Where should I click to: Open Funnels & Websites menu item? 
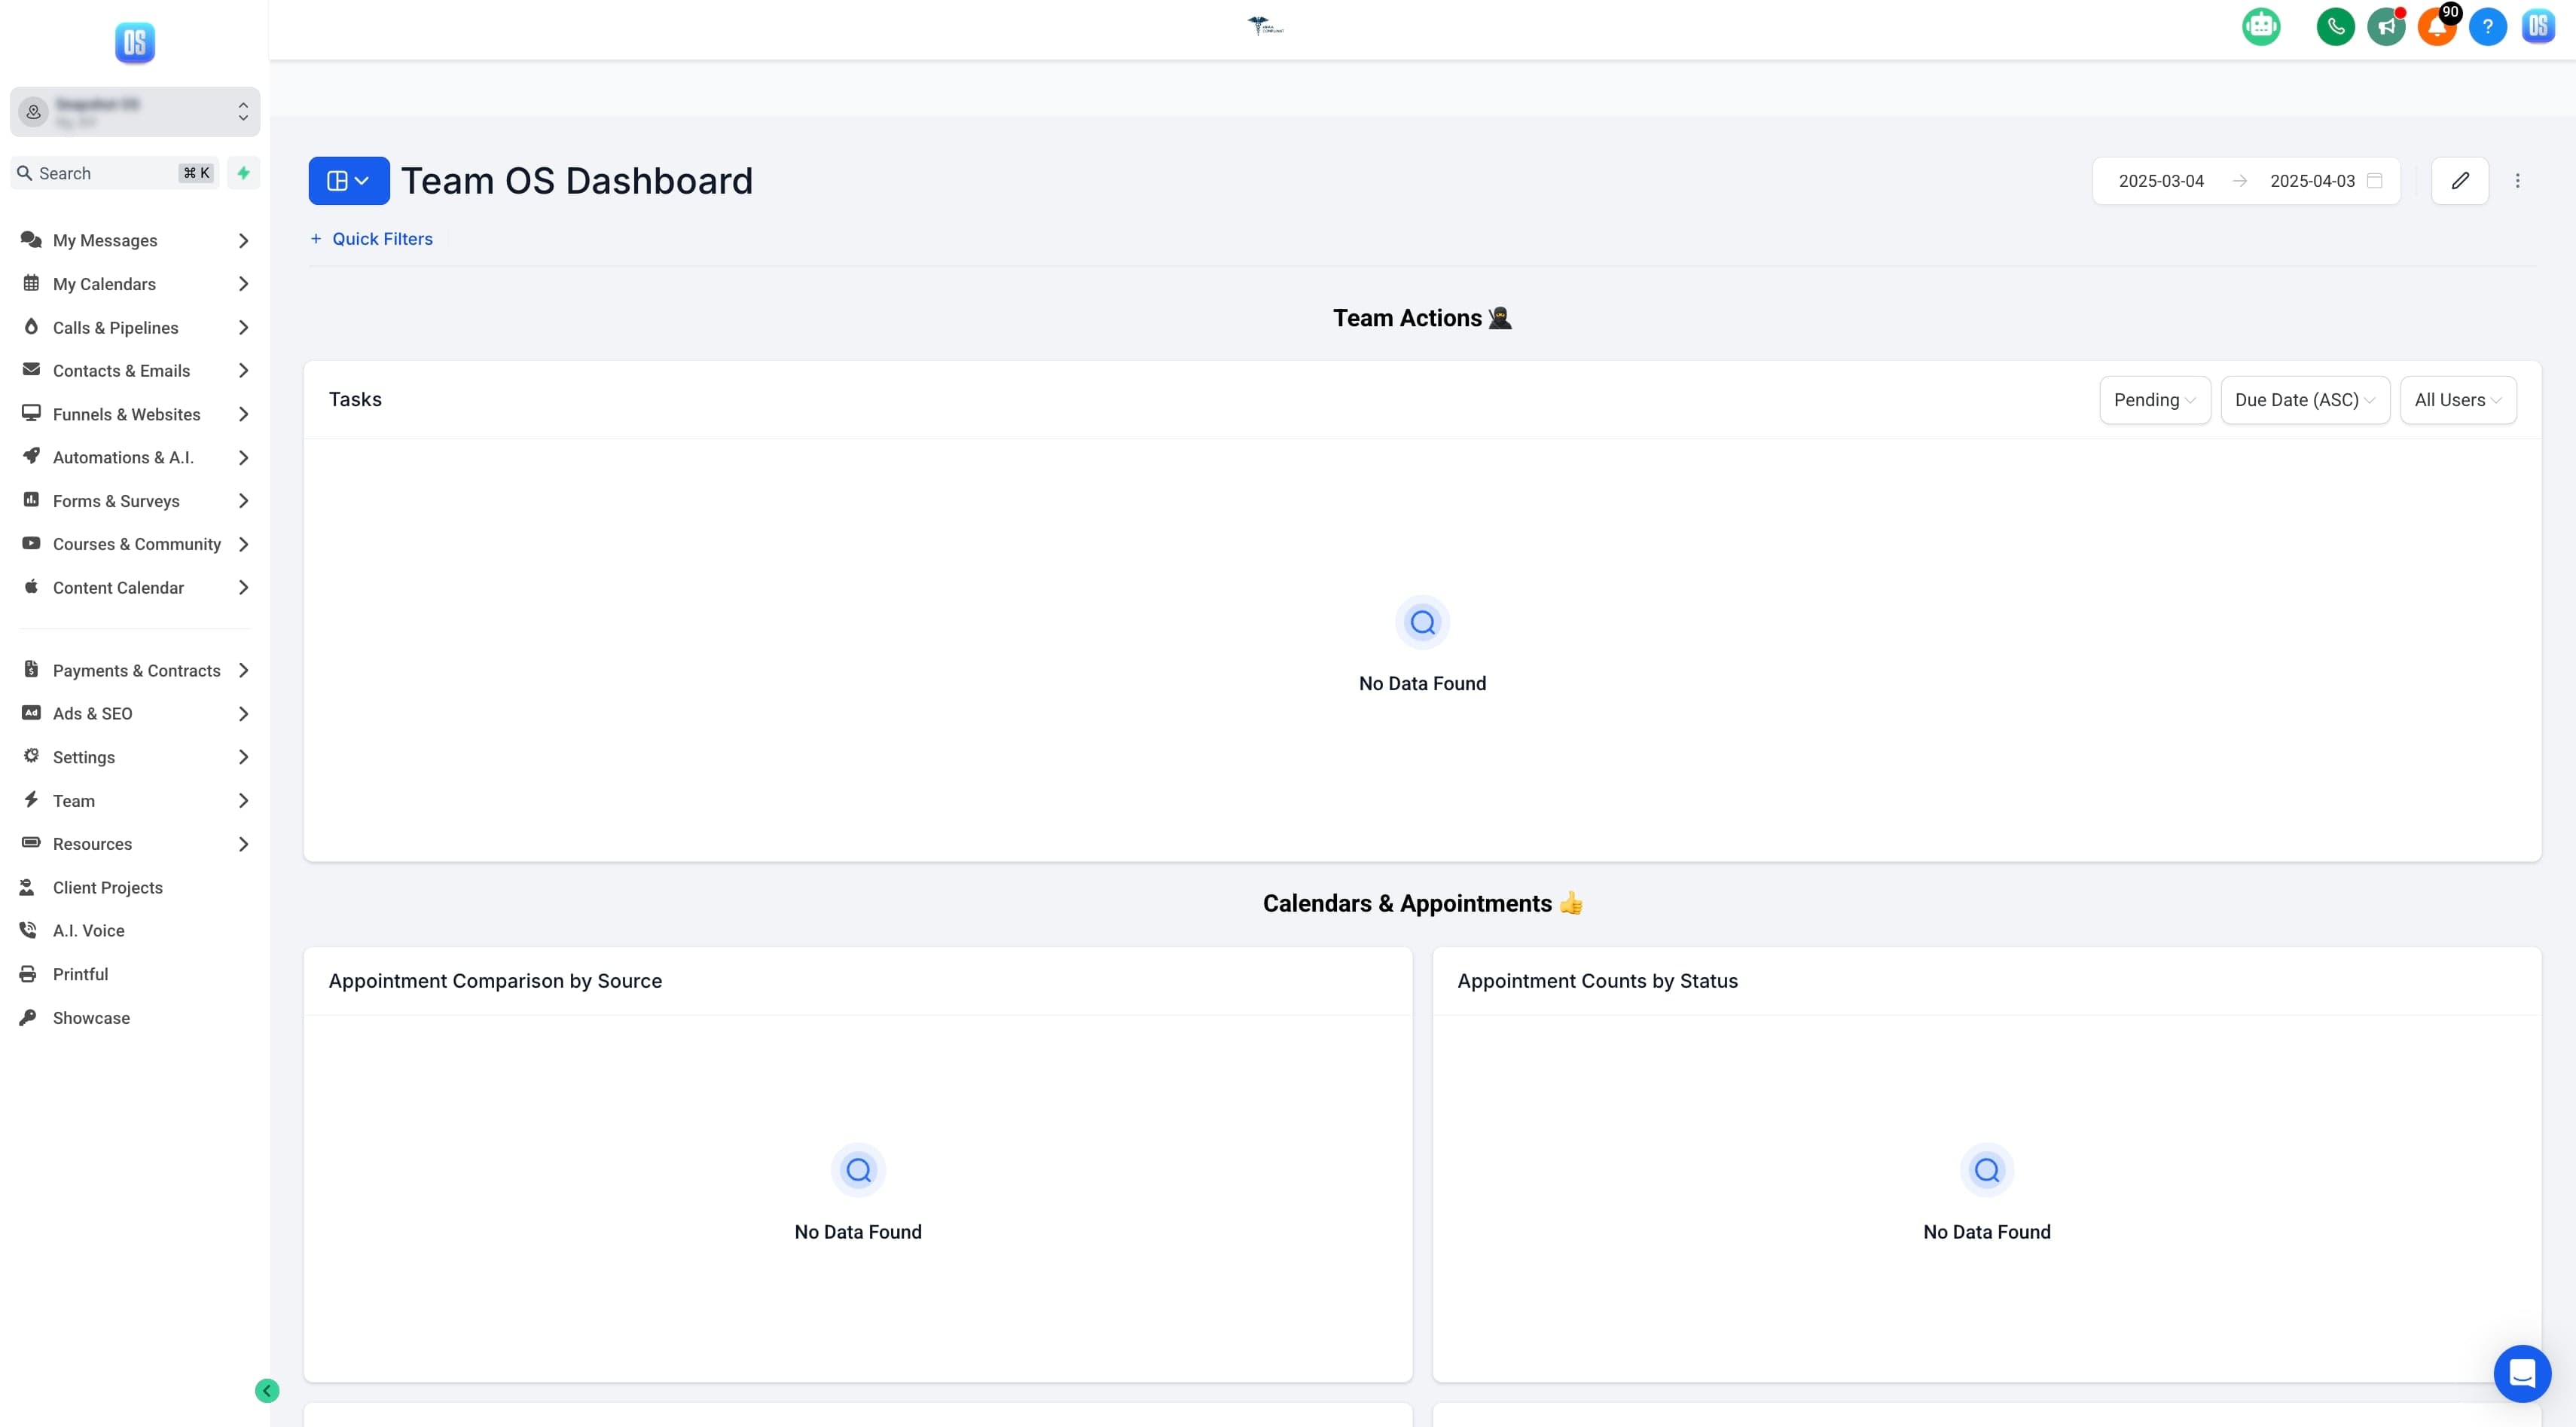click(135, 414)
